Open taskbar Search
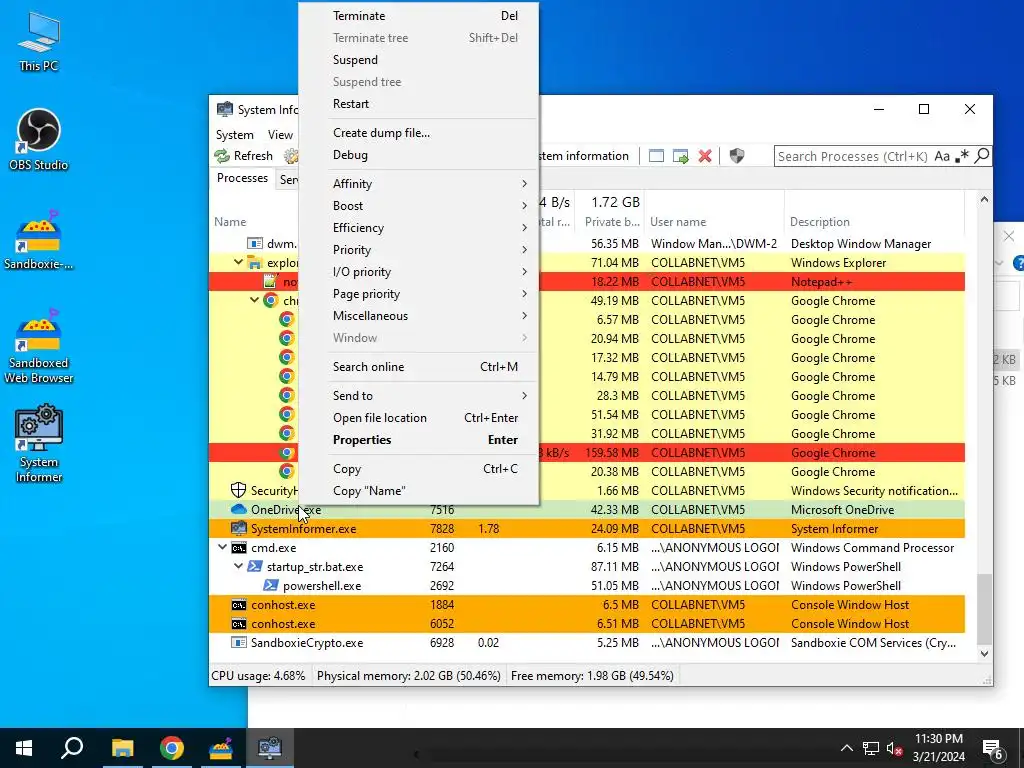This screenshot has height=768, width=1024. 72,748
